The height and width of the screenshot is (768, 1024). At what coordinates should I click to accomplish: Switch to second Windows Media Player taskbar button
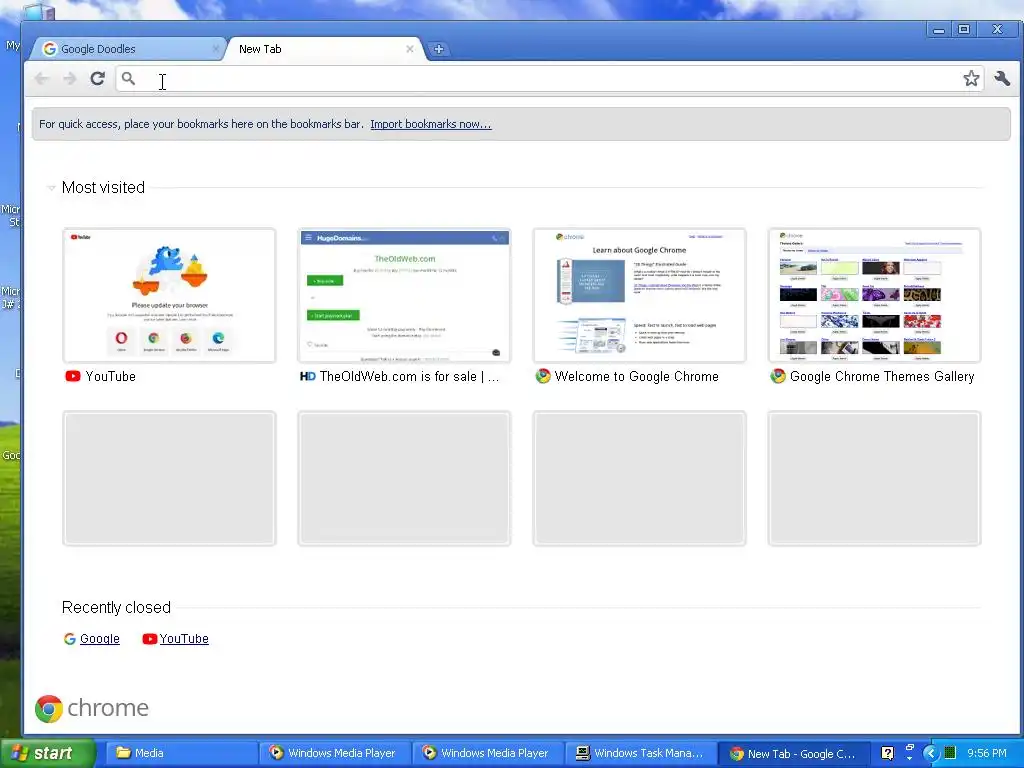487,753
